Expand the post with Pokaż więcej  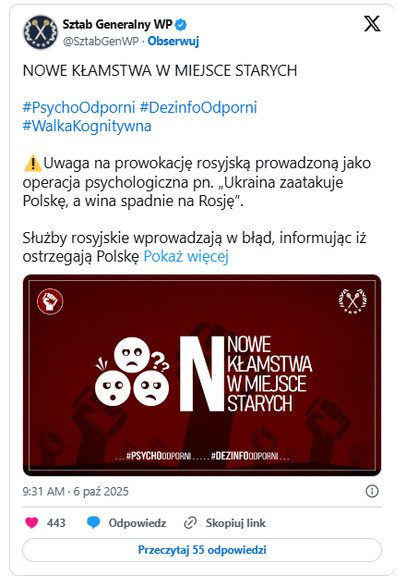[x=186, y=256]
